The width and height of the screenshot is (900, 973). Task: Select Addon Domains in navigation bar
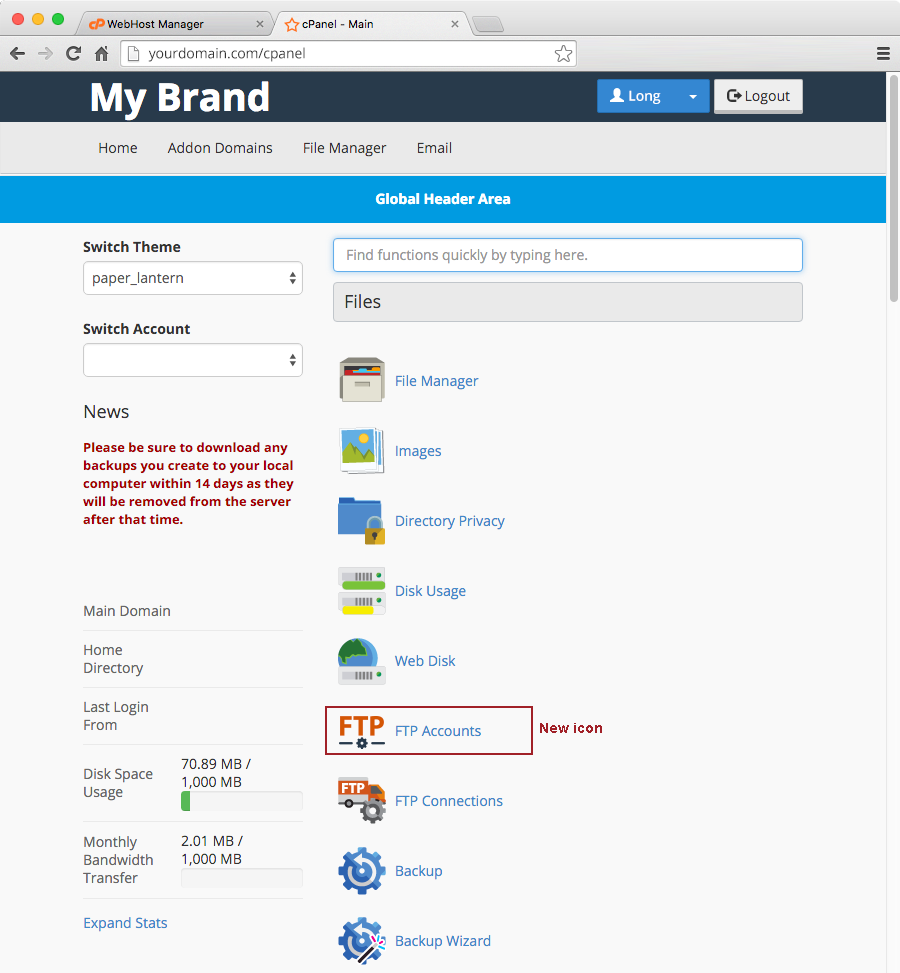pyautogui.click(x=220, y=148)
